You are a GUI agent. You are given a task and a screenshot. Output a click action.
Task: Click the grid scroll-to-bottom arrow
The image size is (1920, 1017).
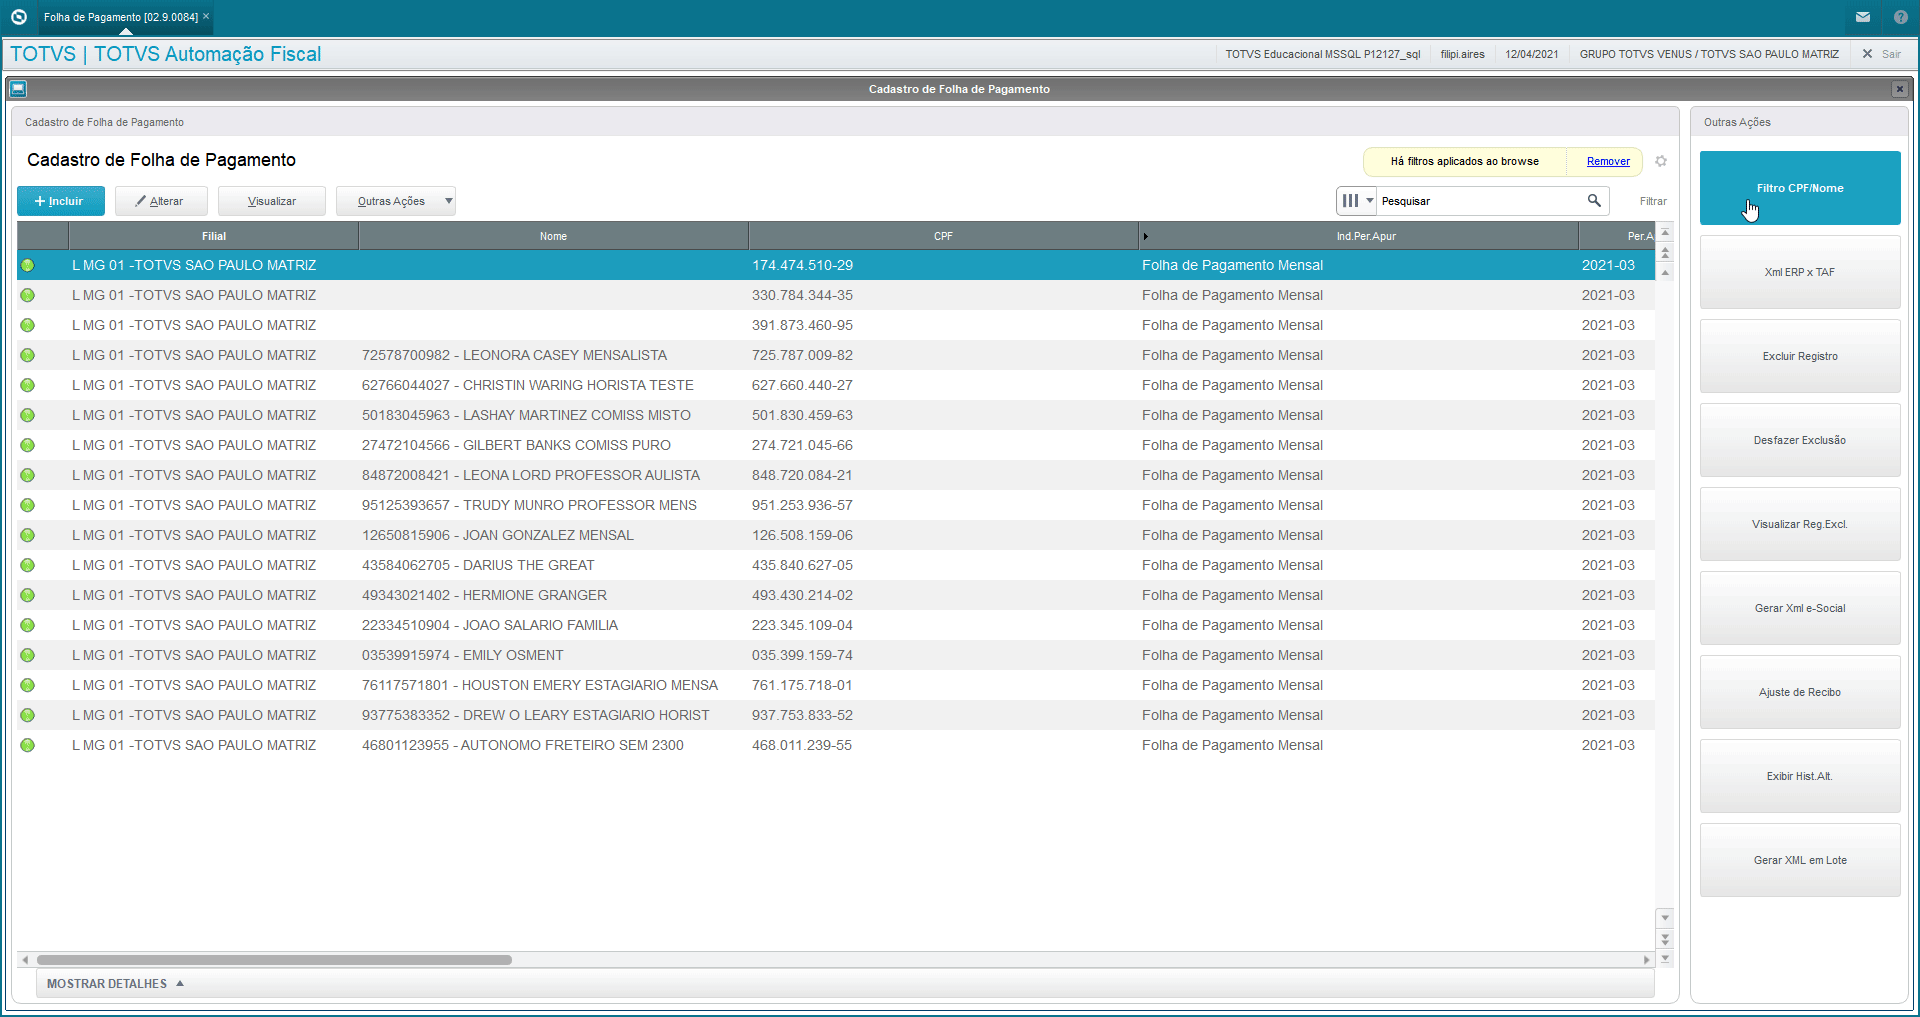pos(1665,959)
